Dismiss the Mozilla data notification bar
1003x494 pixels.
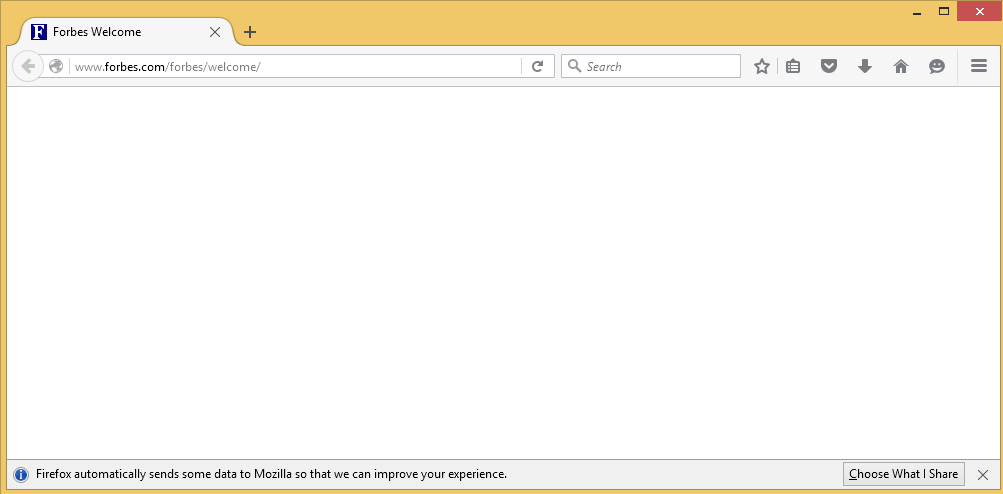click(983, 475)
